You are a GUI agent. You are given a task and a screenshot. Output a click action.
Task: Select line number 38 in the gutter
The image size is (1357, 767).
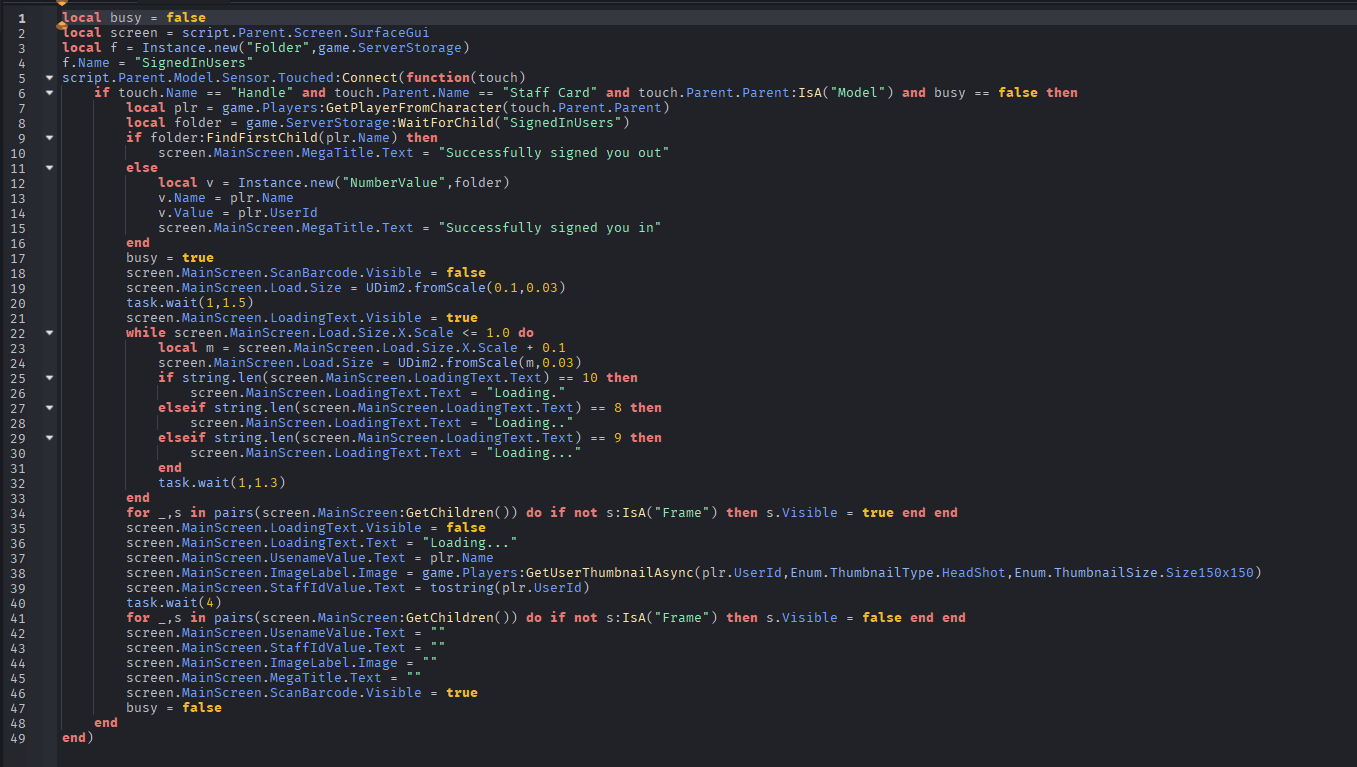pyautogui.click(x=21, y=573)
